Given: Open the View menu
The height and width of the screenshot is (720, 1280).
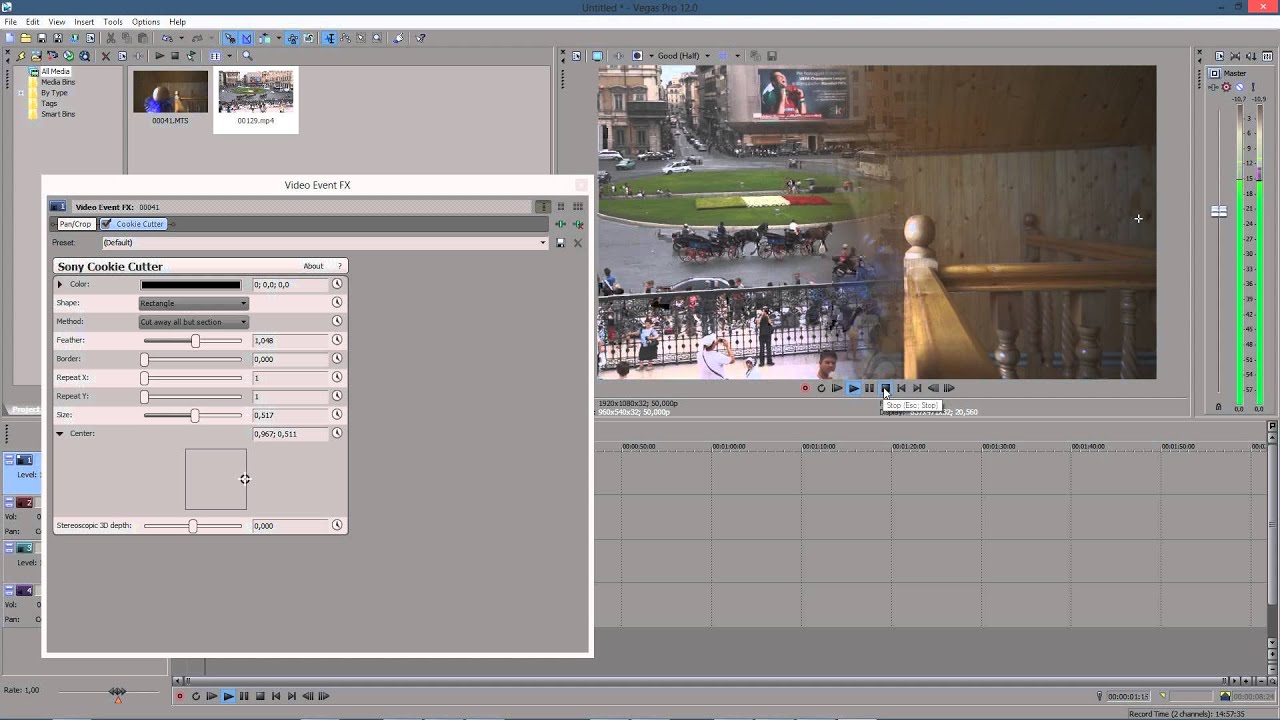Looking at the screenshot, I should [x=57, y=22].
